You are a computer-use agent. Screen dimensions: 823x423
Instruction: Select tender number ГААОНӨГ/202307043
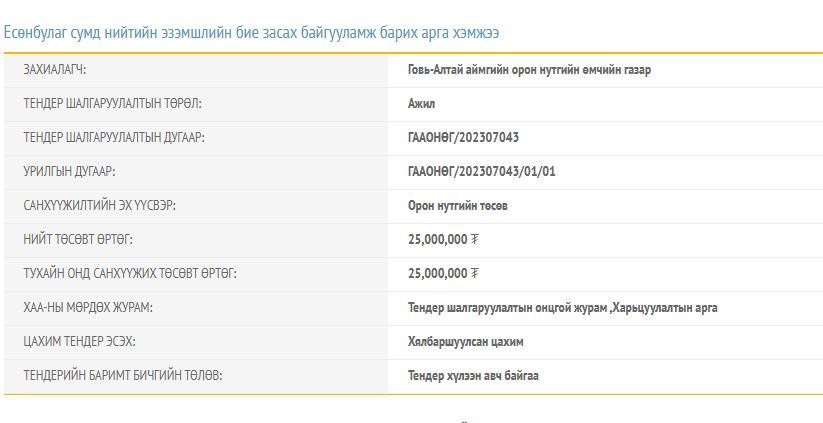[463, 138]
